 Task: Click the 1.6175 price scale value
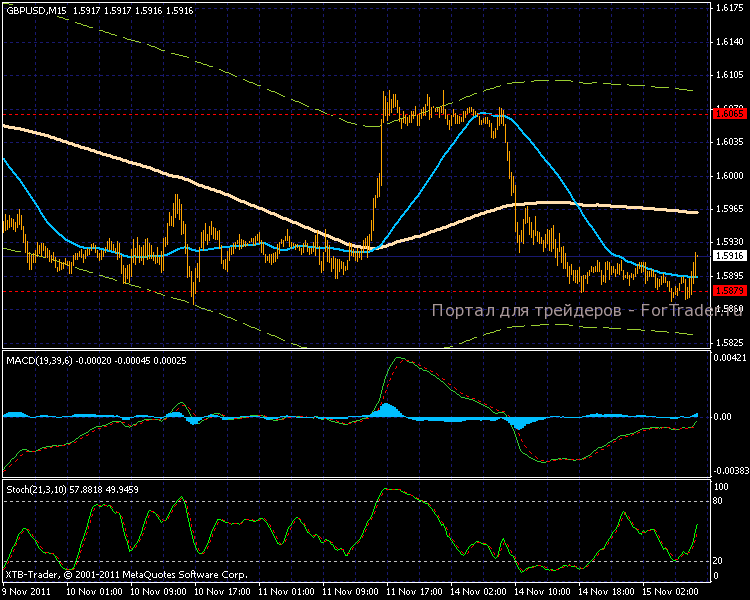coord(730,8)
